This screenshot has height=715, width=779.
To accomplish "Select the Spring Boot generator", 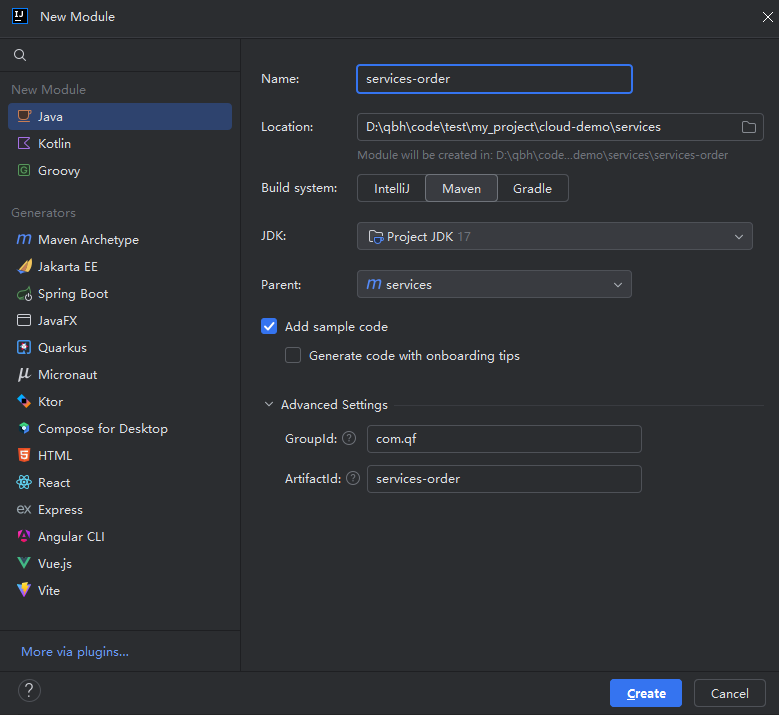I will coord(120,294).
